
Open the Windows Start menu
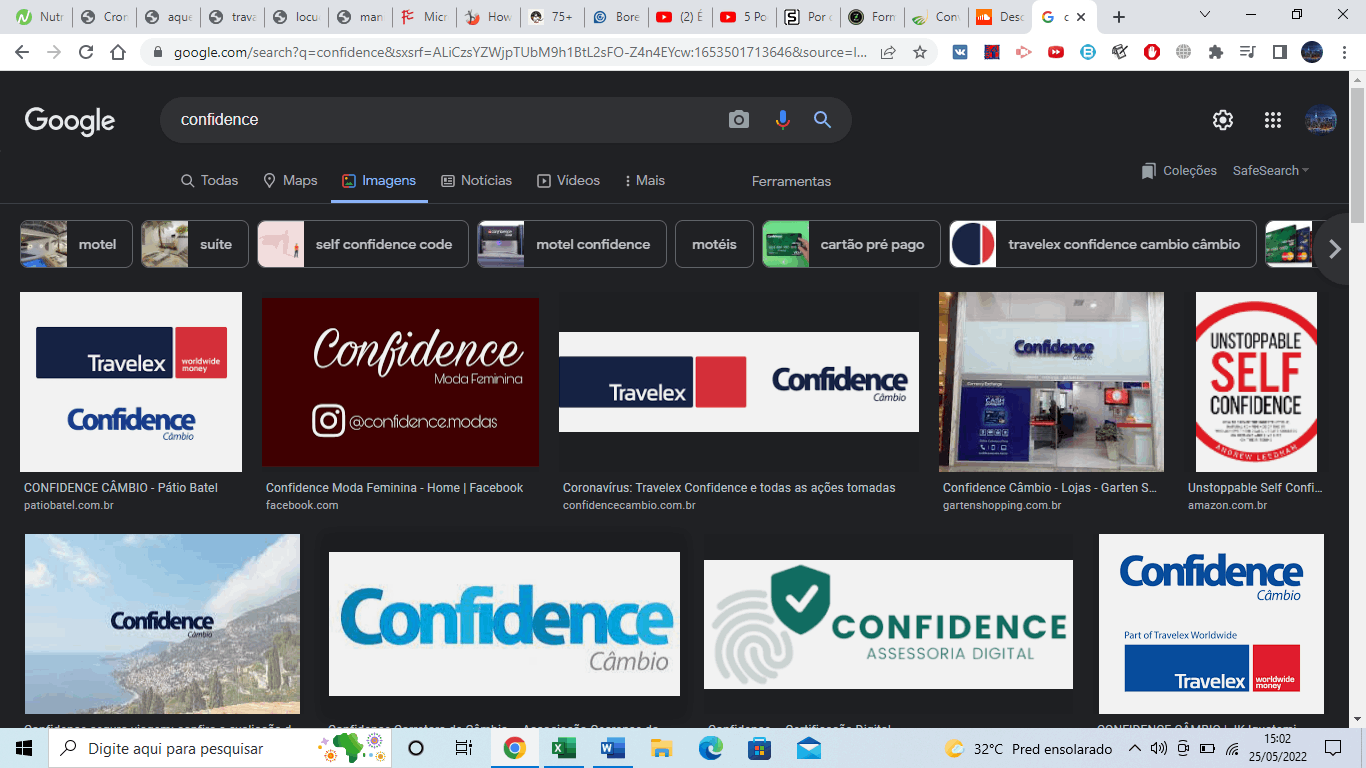[x=24, y=748]
